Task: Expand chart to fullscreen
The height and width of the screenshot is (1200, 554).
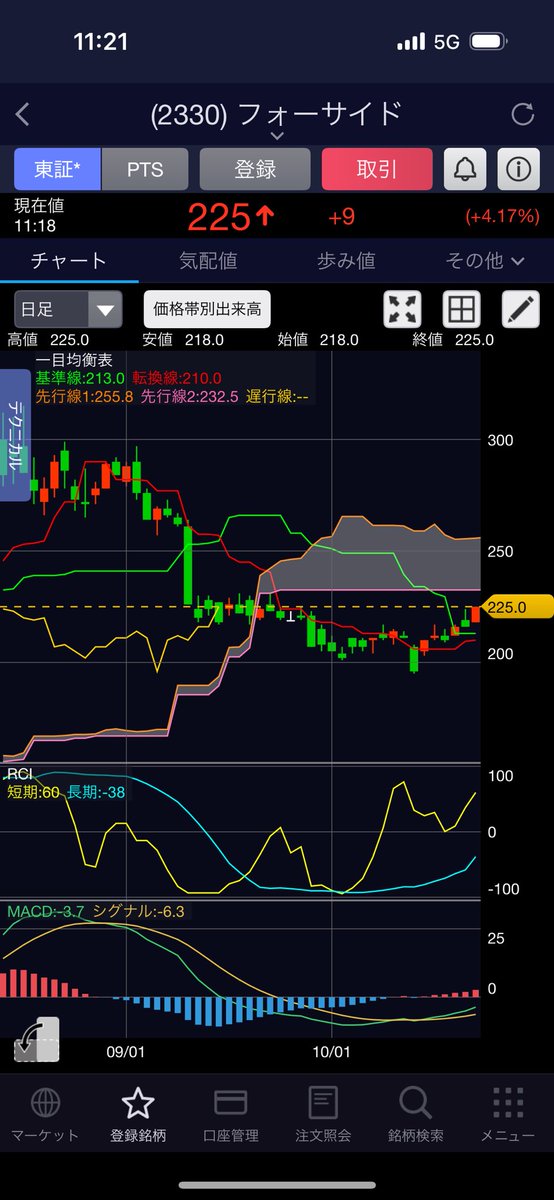Action: tap(403, 309)
